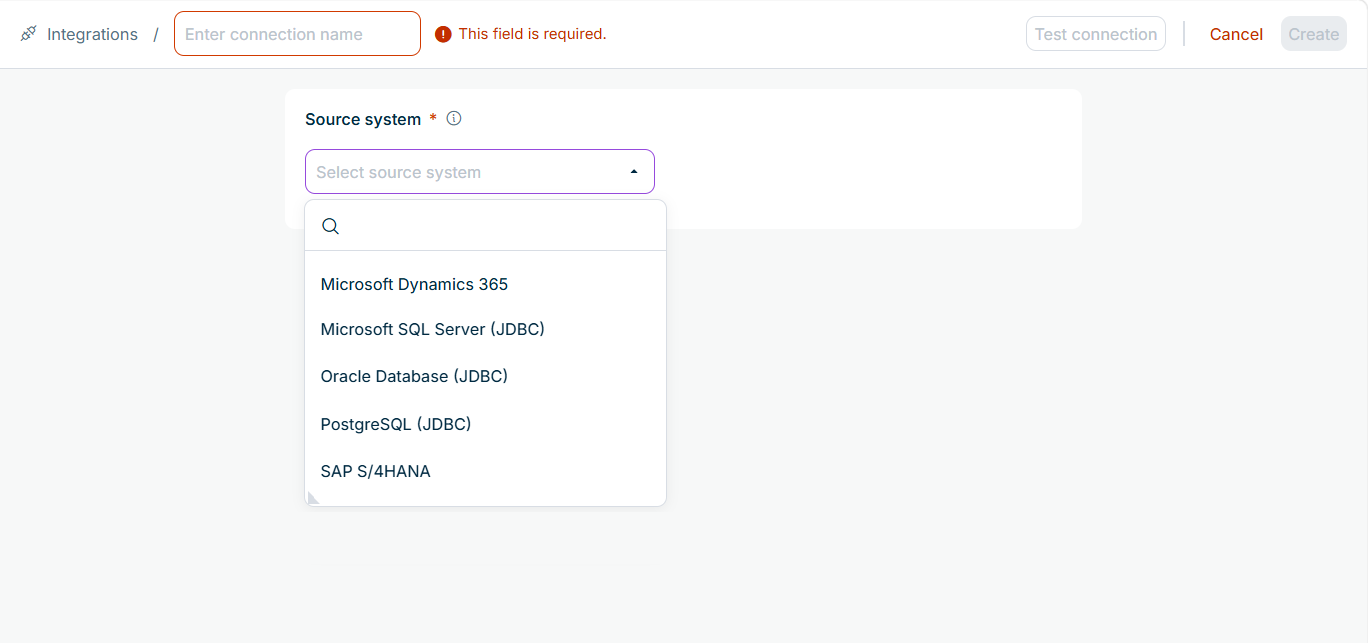This screenshot has height=643, width=1368.
Task: Click the source system dropdown caret arrow
Action: 633,172
